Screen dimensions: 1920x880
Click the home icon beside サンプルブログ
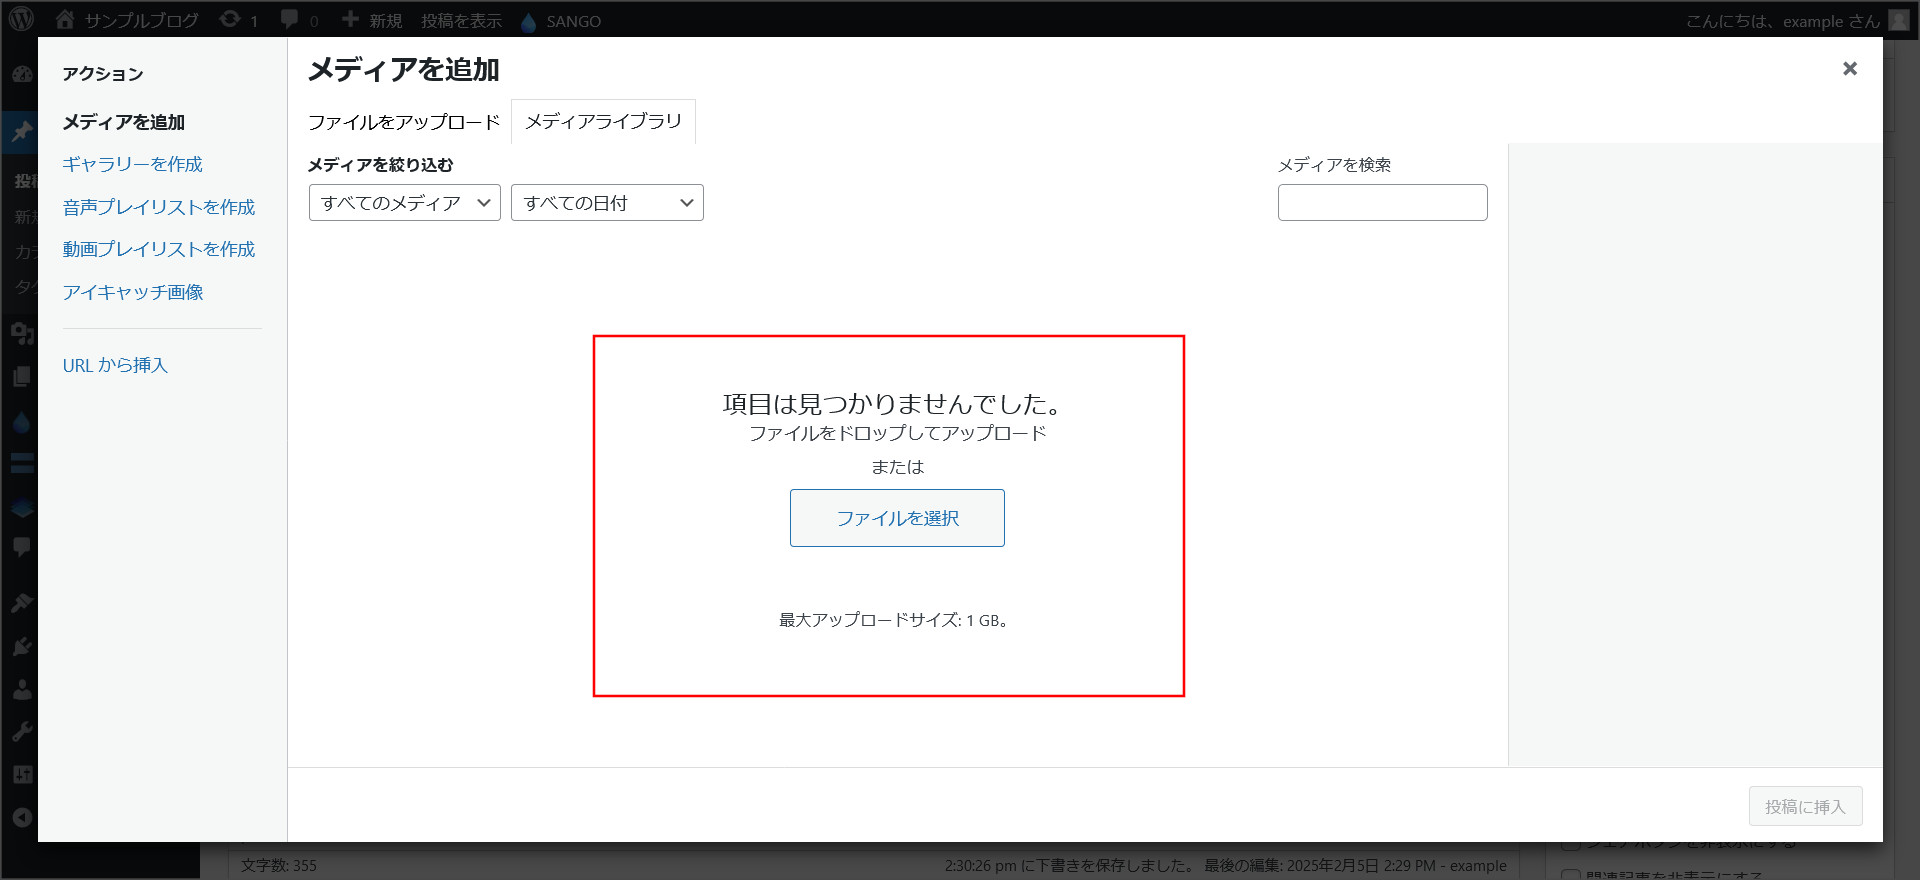pos(65,19)
